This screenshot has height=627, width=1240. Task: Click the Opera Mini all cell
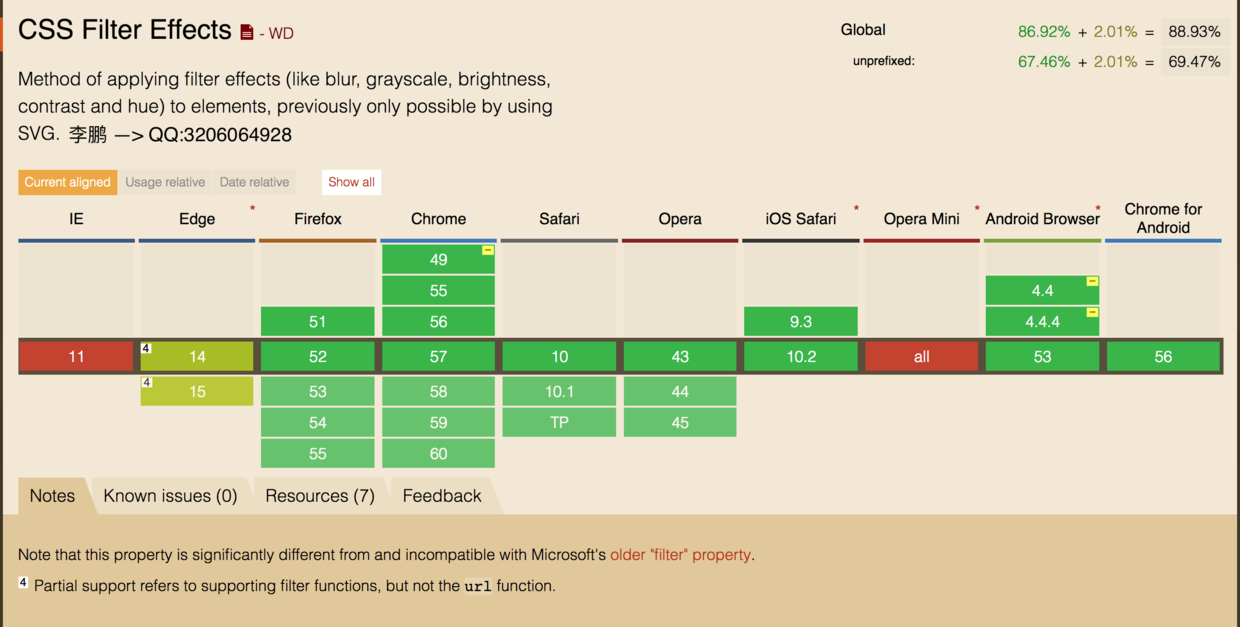click(x=921, y=357)
